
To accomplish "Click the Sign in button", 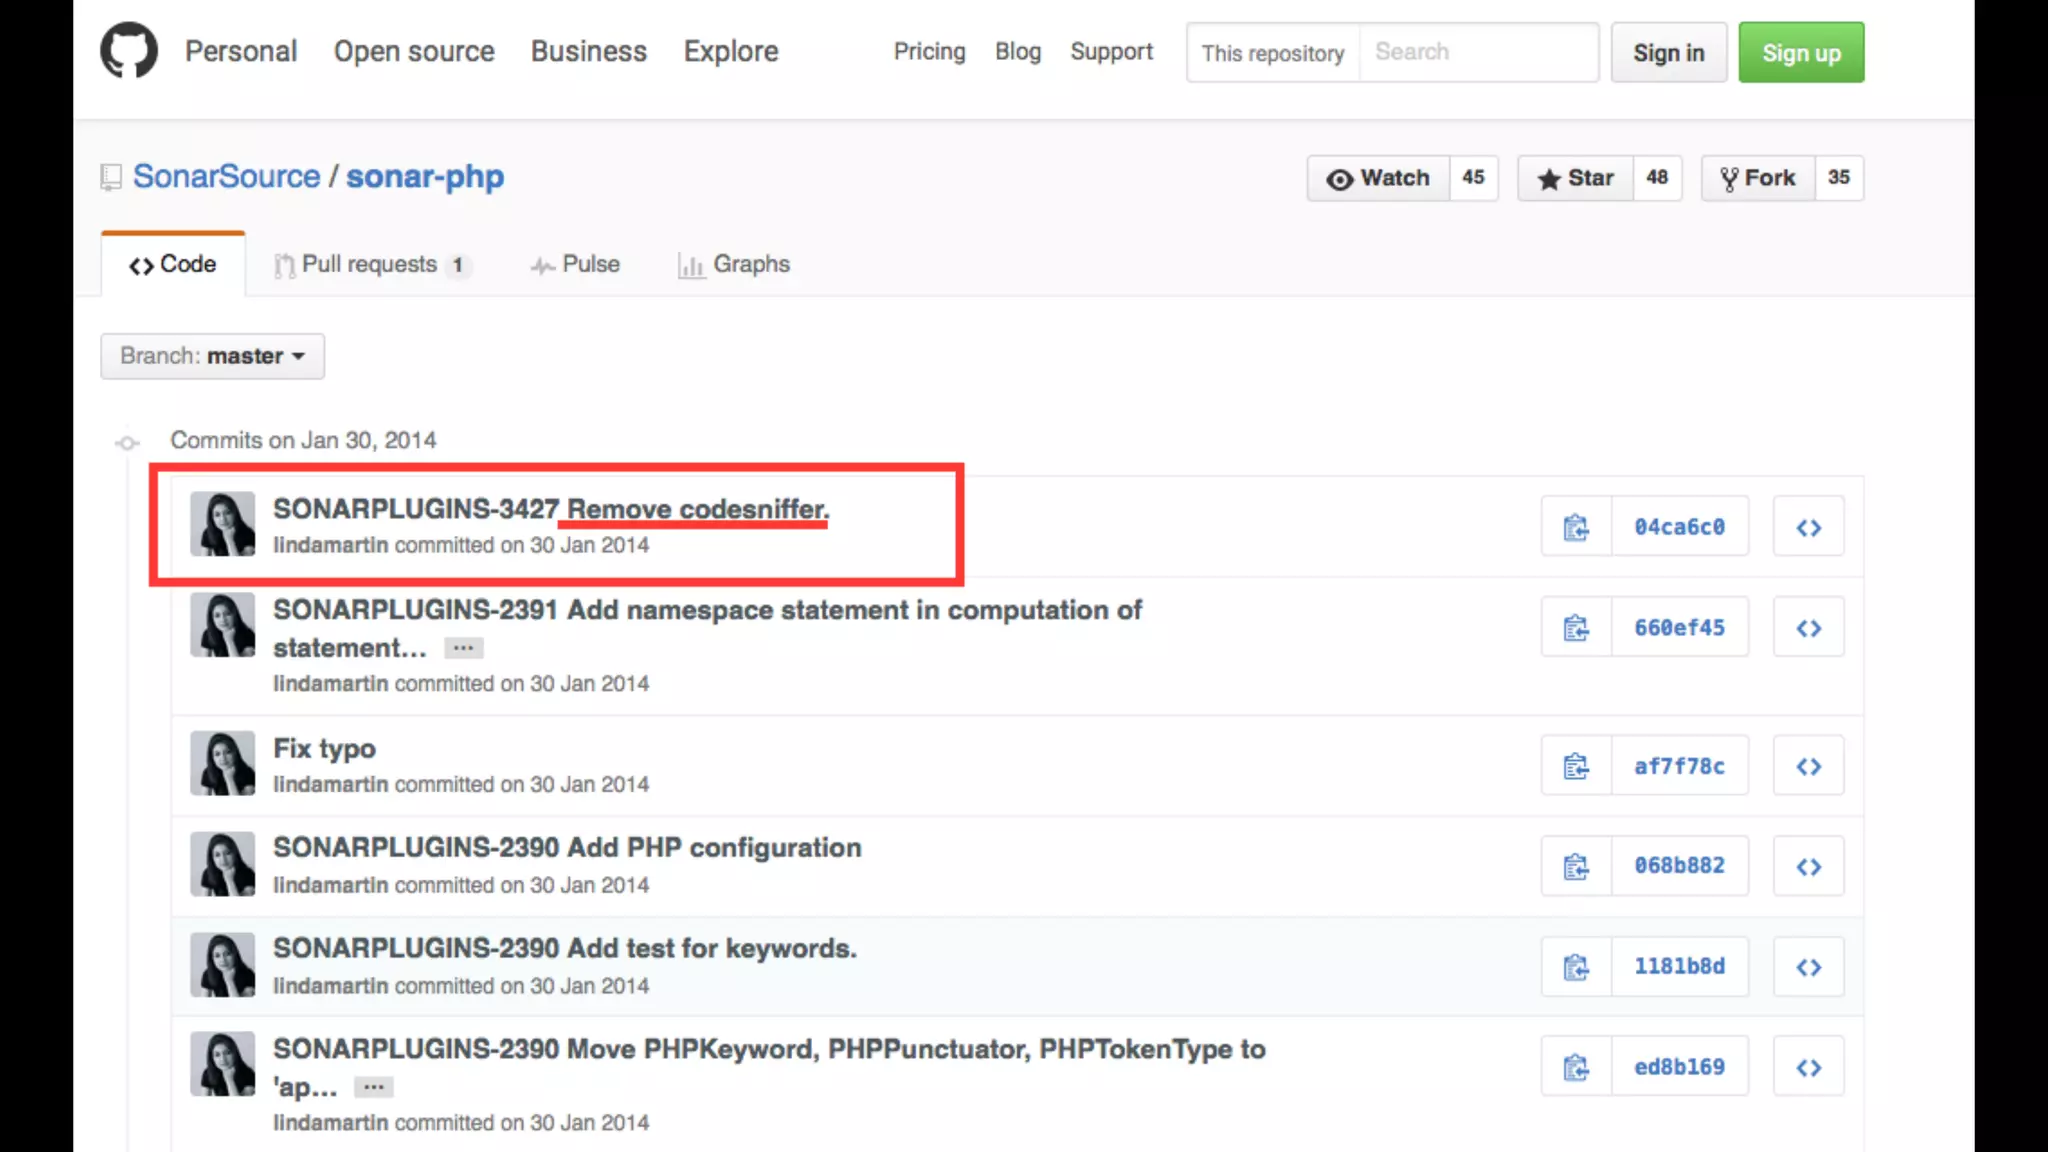I will tap(1669, 53).
